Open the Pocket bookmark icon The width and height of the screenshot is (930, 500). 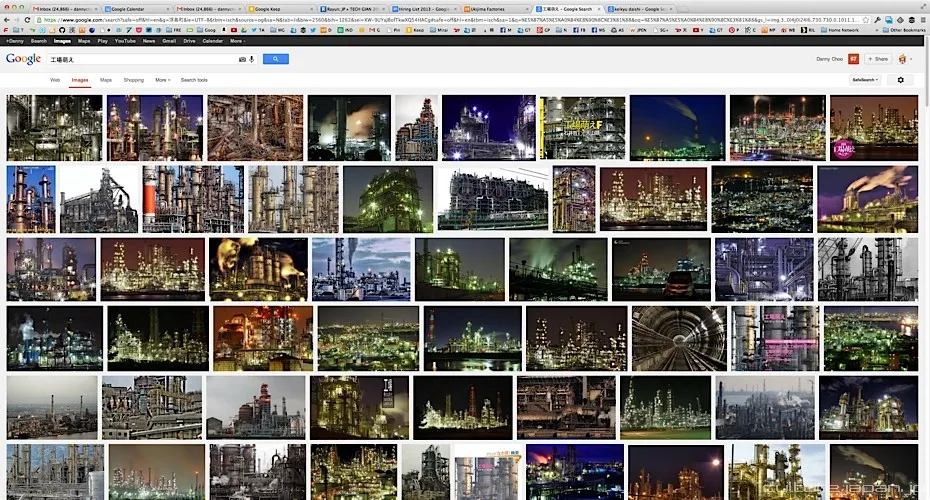[139, 30]
